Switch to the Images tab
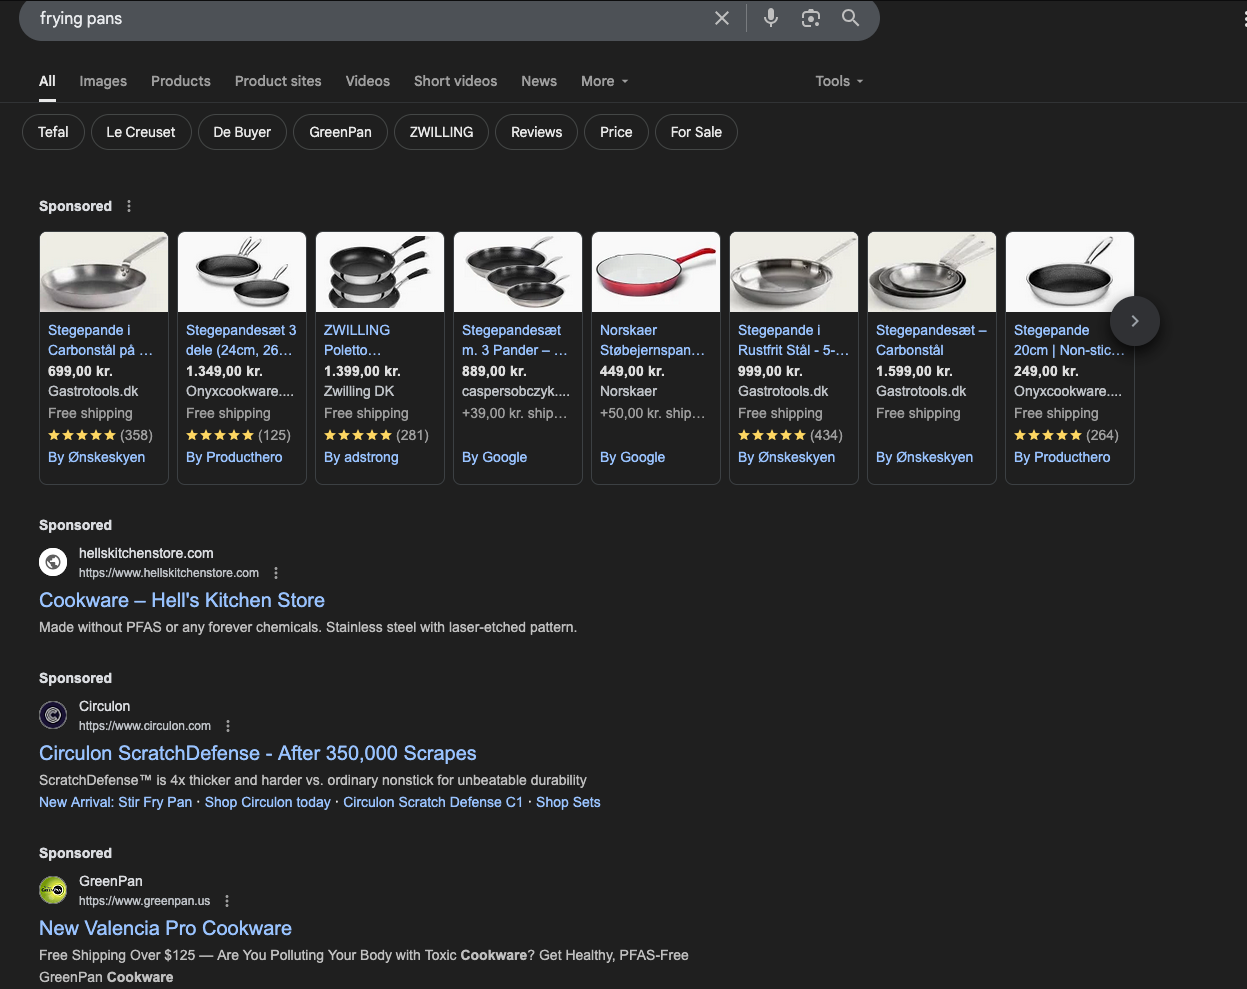 (x=103, y=81)
